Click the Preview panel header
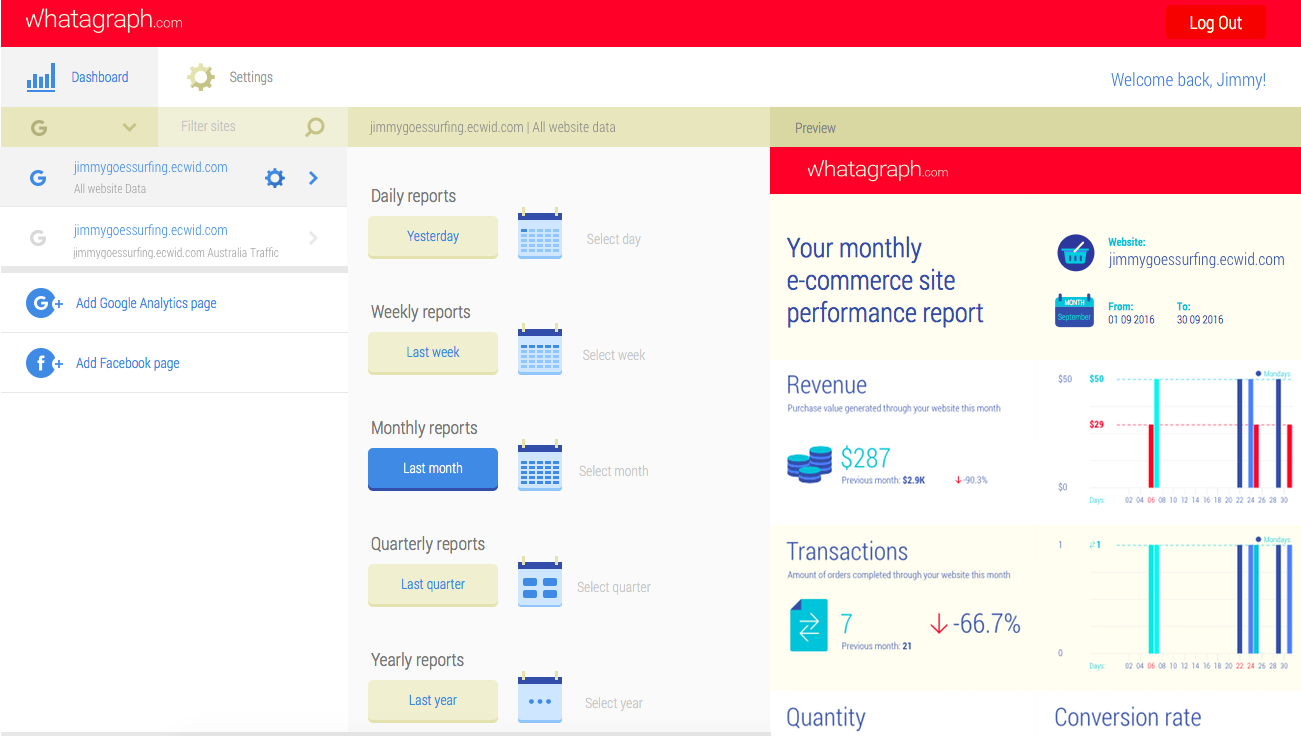Image resolution: width=1301 pixels, height=736 pixels. point(1035,128)
